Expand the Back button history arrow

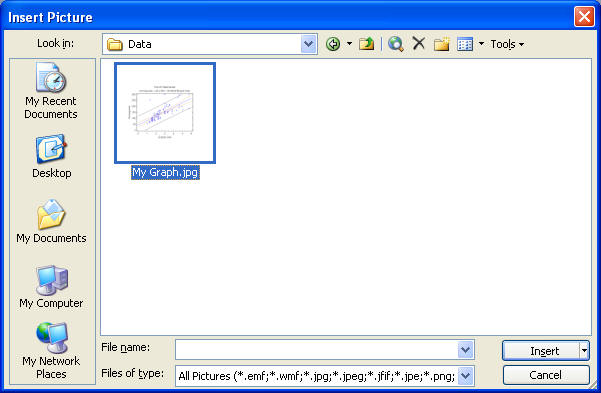(349, 44)
